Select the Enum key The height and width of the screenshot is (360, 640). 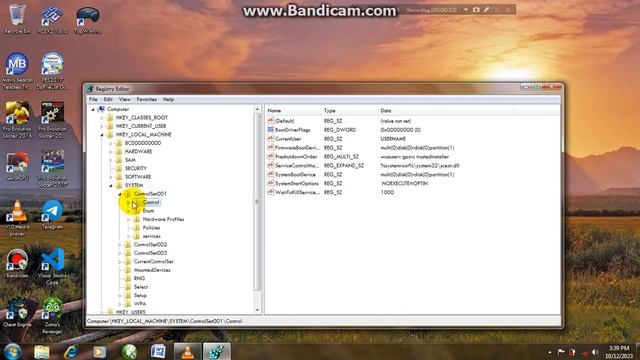tap(149, 211)
